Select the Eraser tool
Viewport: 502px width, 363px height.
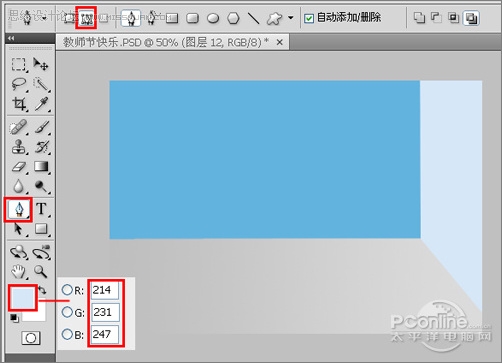tap(19, 166)
